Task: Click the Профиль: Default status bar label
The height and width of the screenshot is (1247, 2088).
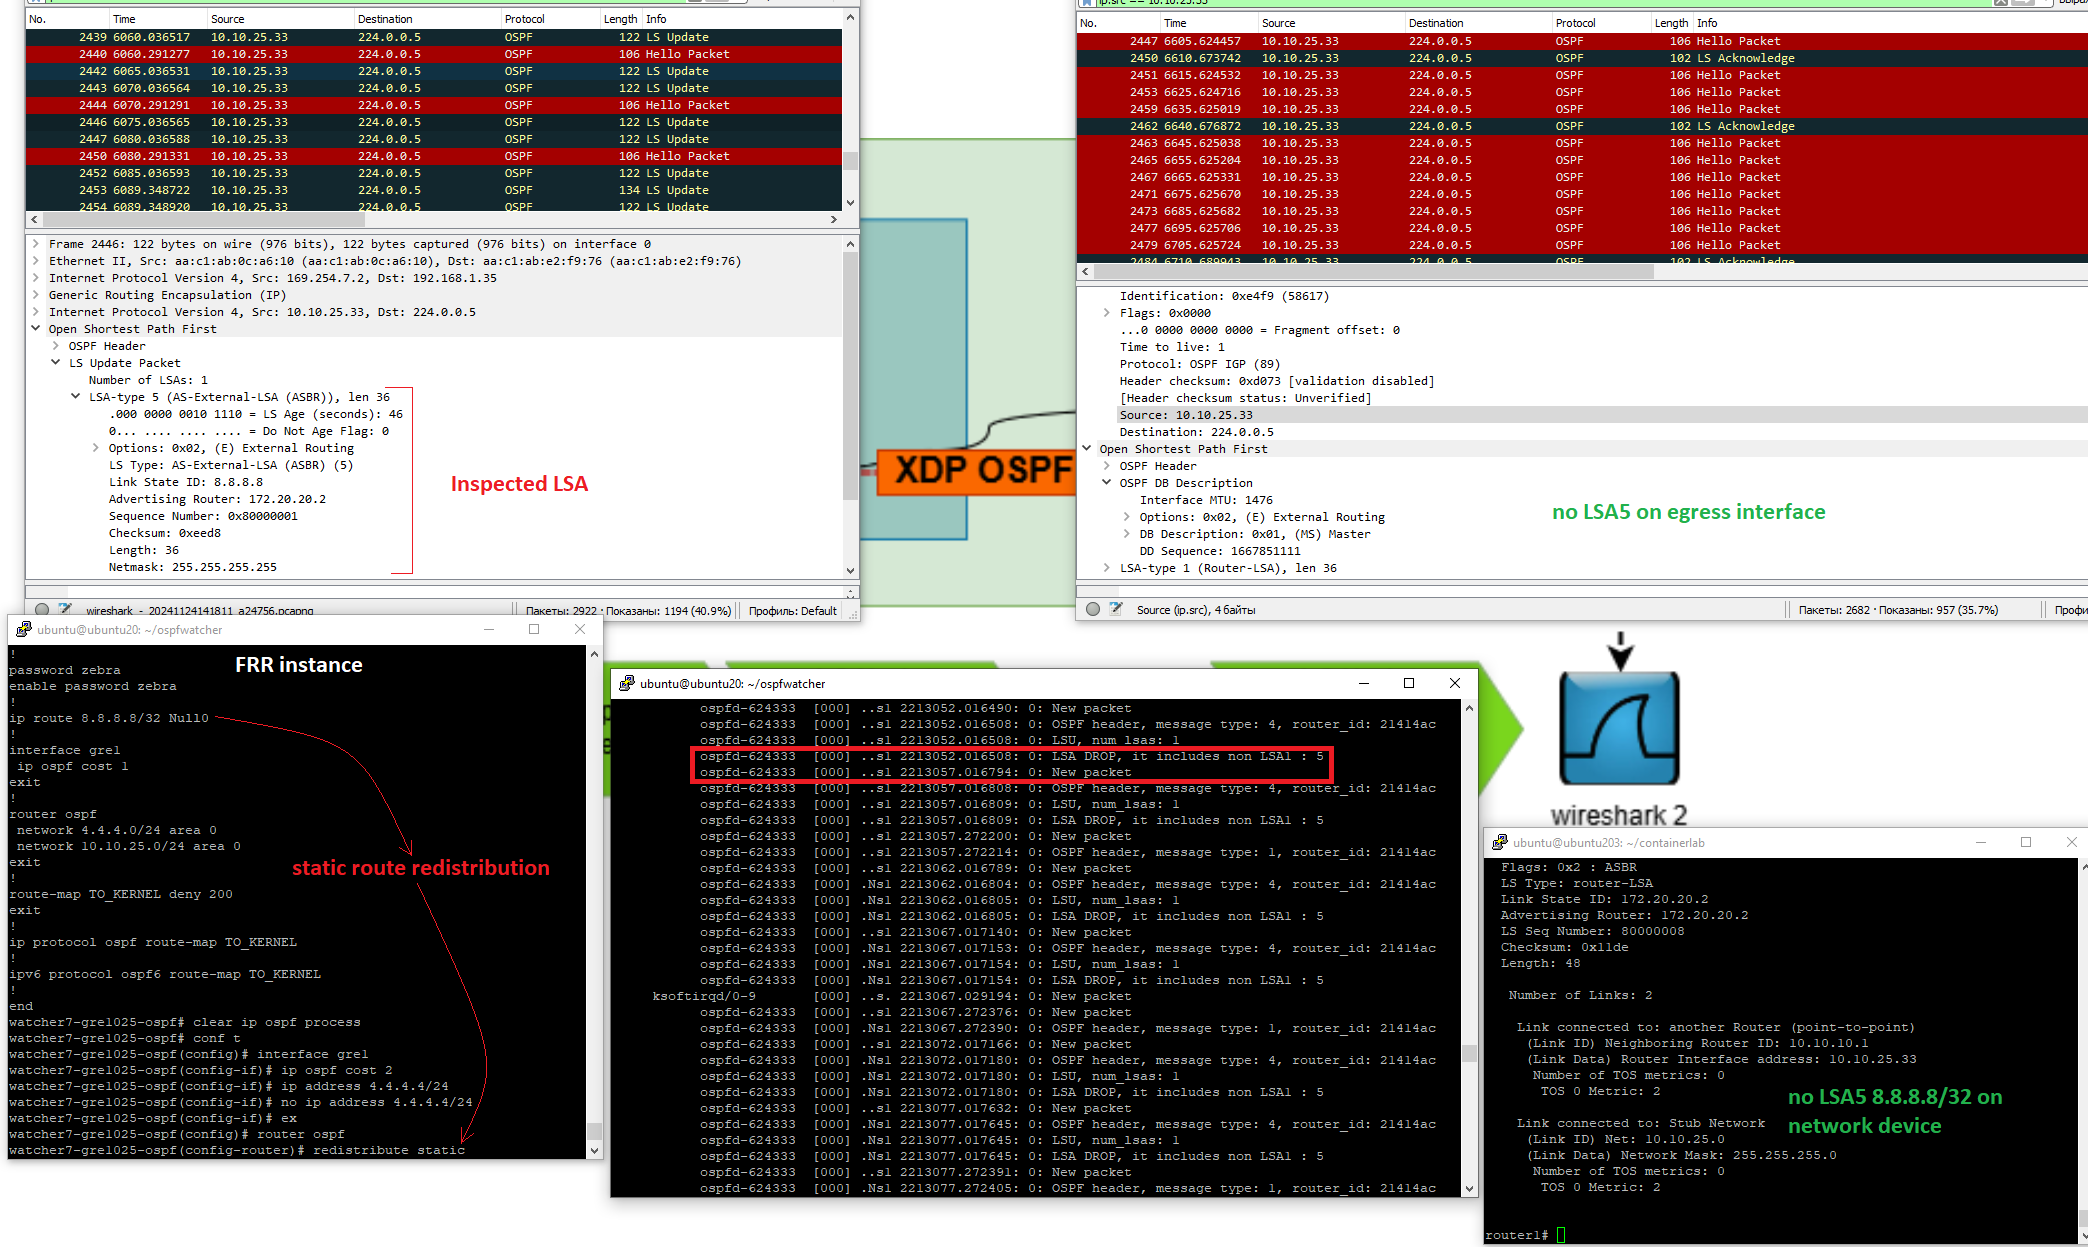Action: 792,610
